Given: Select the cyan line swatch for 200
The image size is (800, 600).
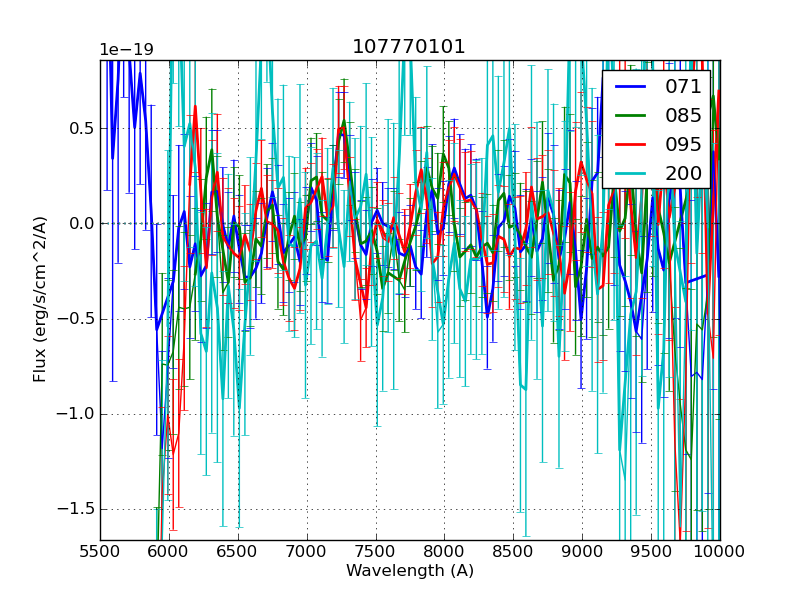Looking at the screenshot, I should pos(632,172).
